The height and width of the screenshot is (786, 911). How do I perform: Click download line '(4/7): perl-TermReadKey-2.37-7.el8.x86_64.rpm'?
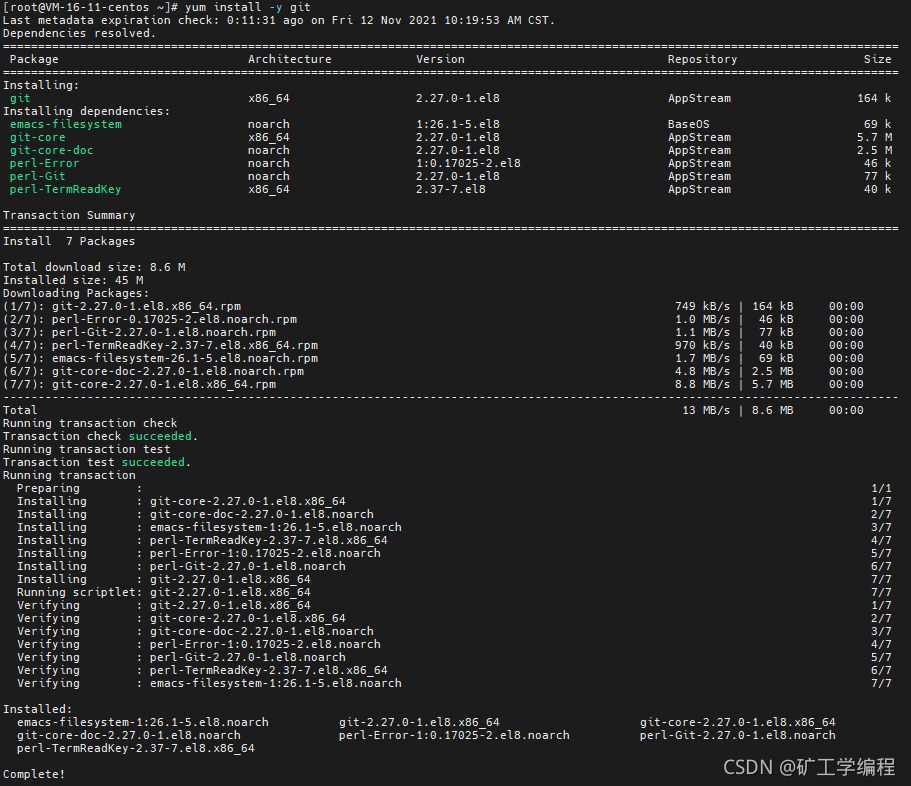pyautogui.click(x=160, y=345)
